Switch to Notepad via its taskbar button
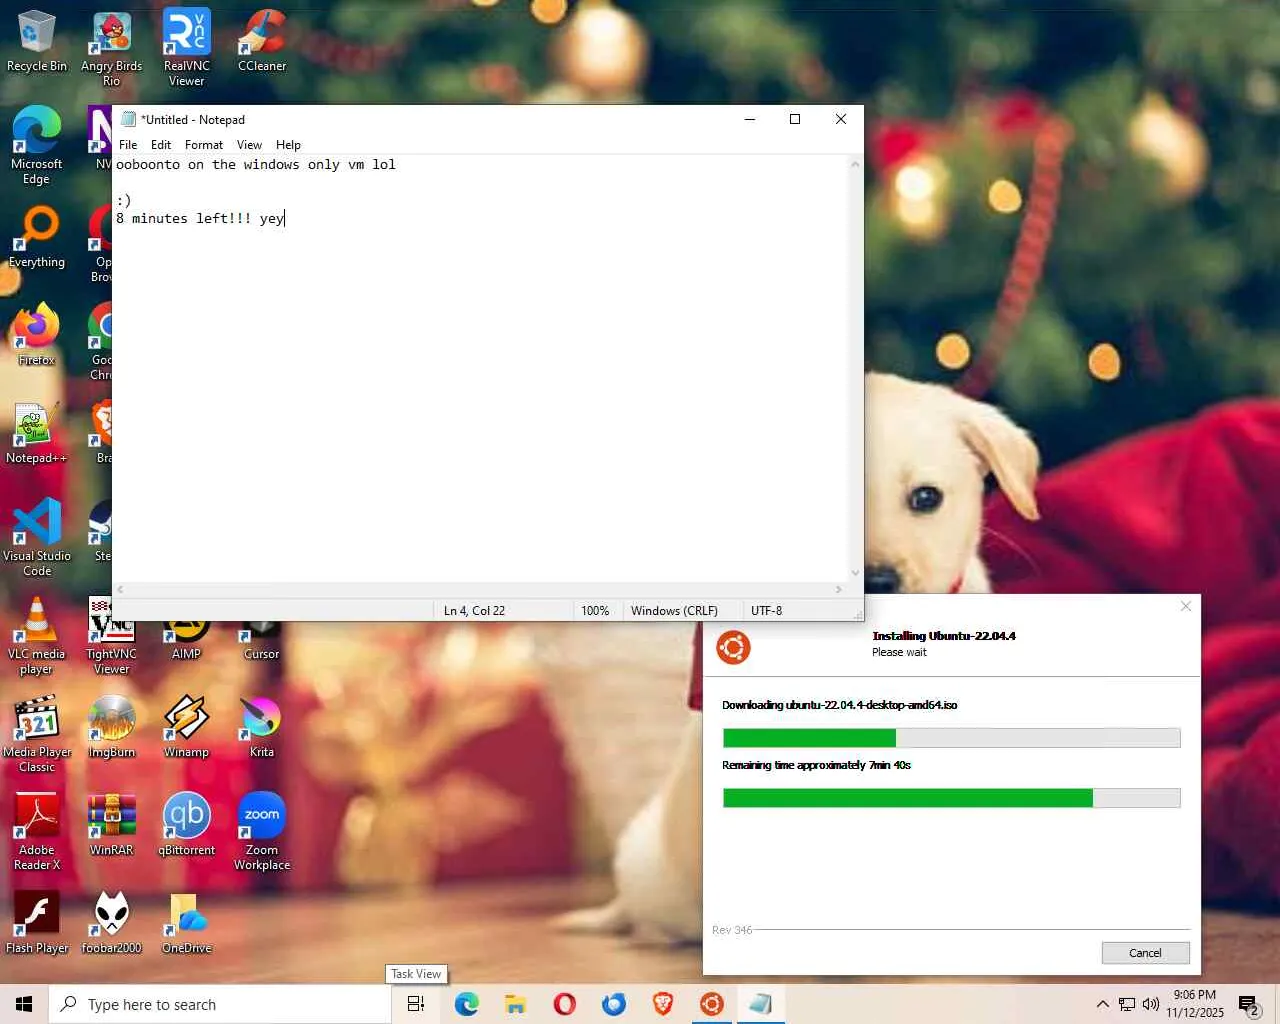 [x=761, y=1004]
